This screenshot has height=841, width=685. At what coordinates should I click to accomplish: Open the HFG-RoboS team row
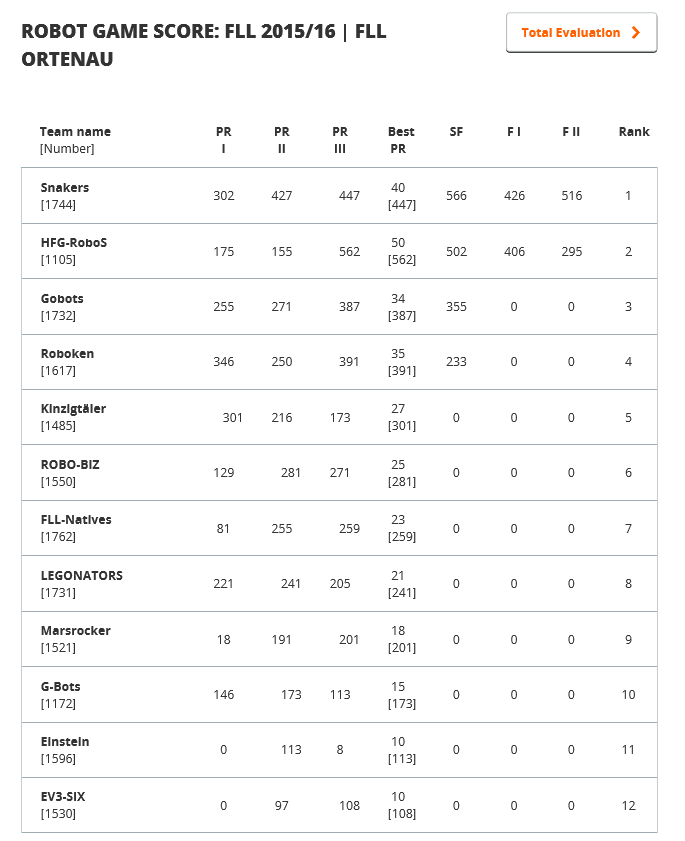(74, 243)
